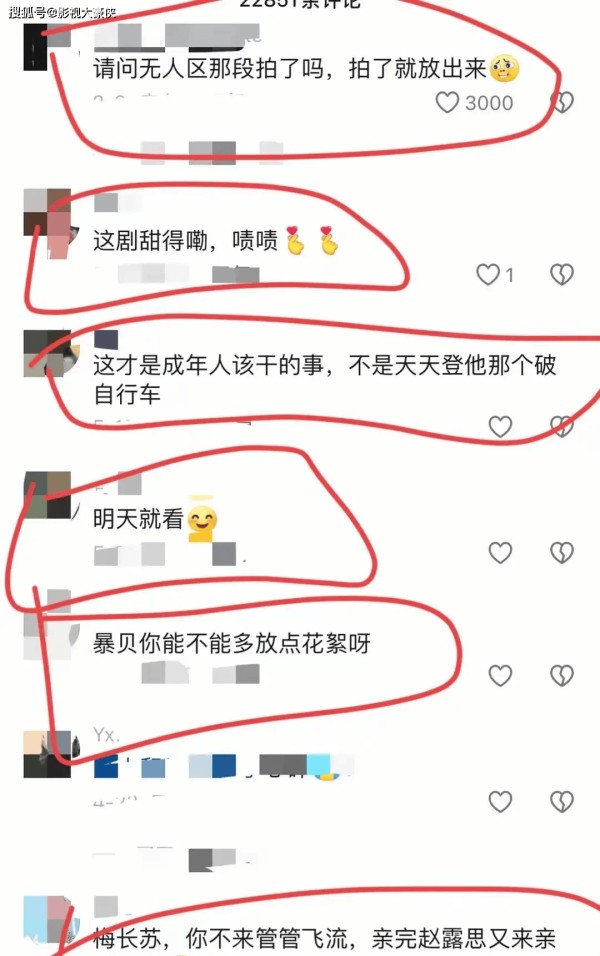
Task: Dislike the 无人区 comment with broken heart
Action: pos(562,102)
